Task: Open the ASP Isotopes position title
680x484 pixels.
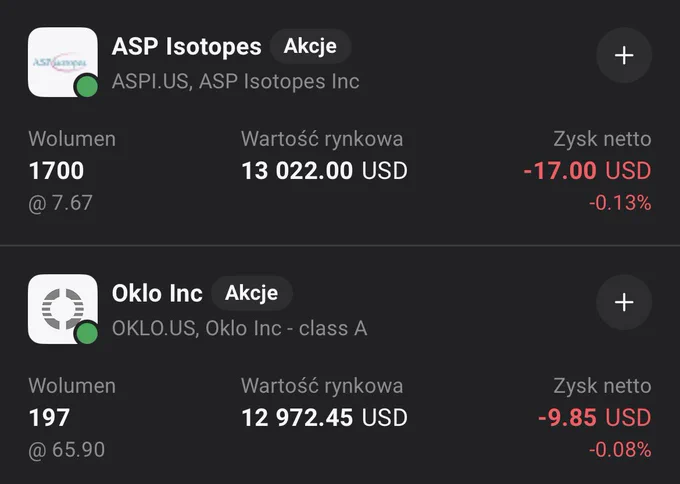Action: coord(186,46)
